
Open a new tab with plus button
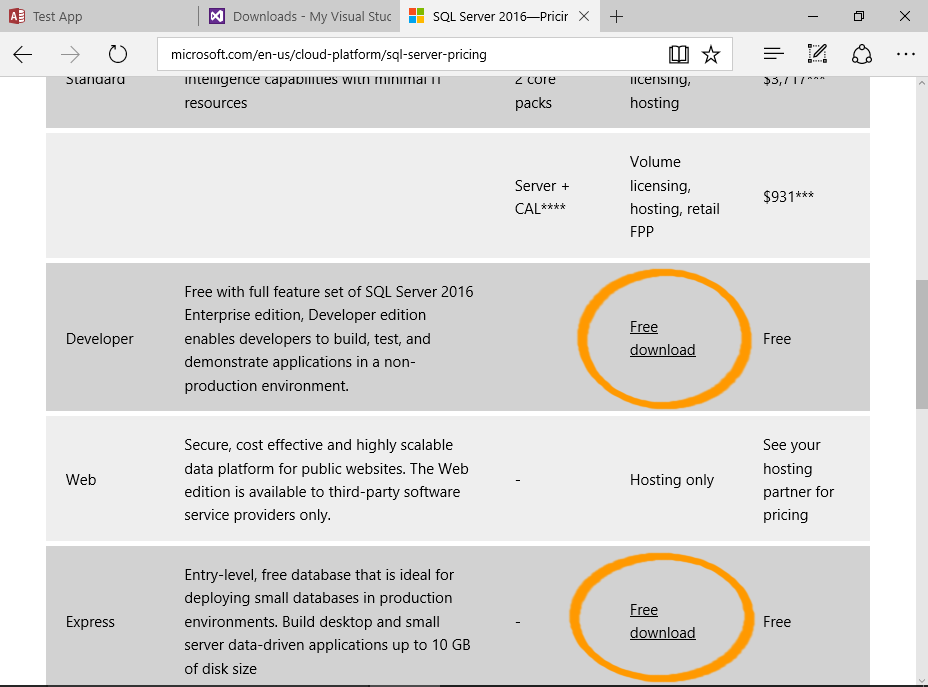click(617, 16)
